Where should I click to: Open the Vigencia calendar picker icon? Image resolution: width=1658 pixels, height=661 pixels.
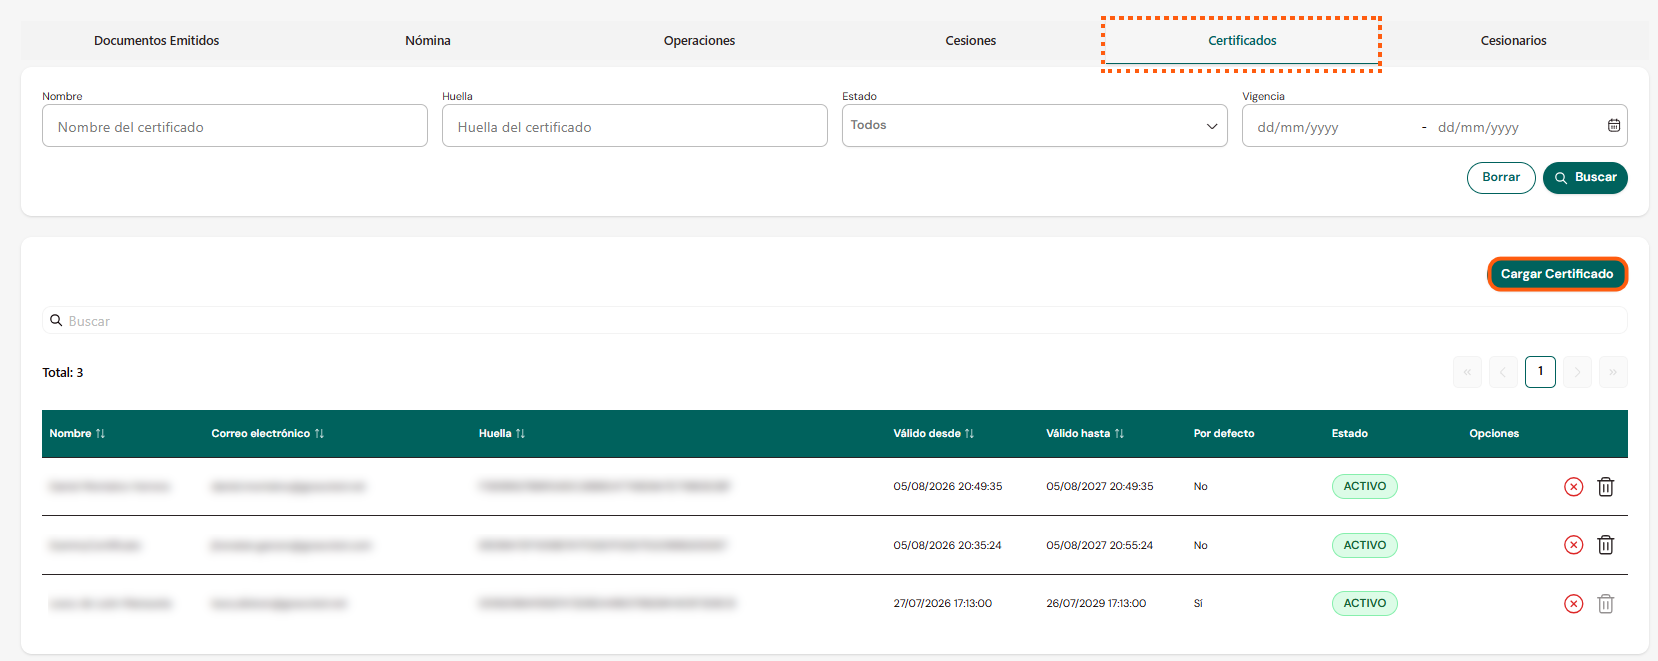1613,126
